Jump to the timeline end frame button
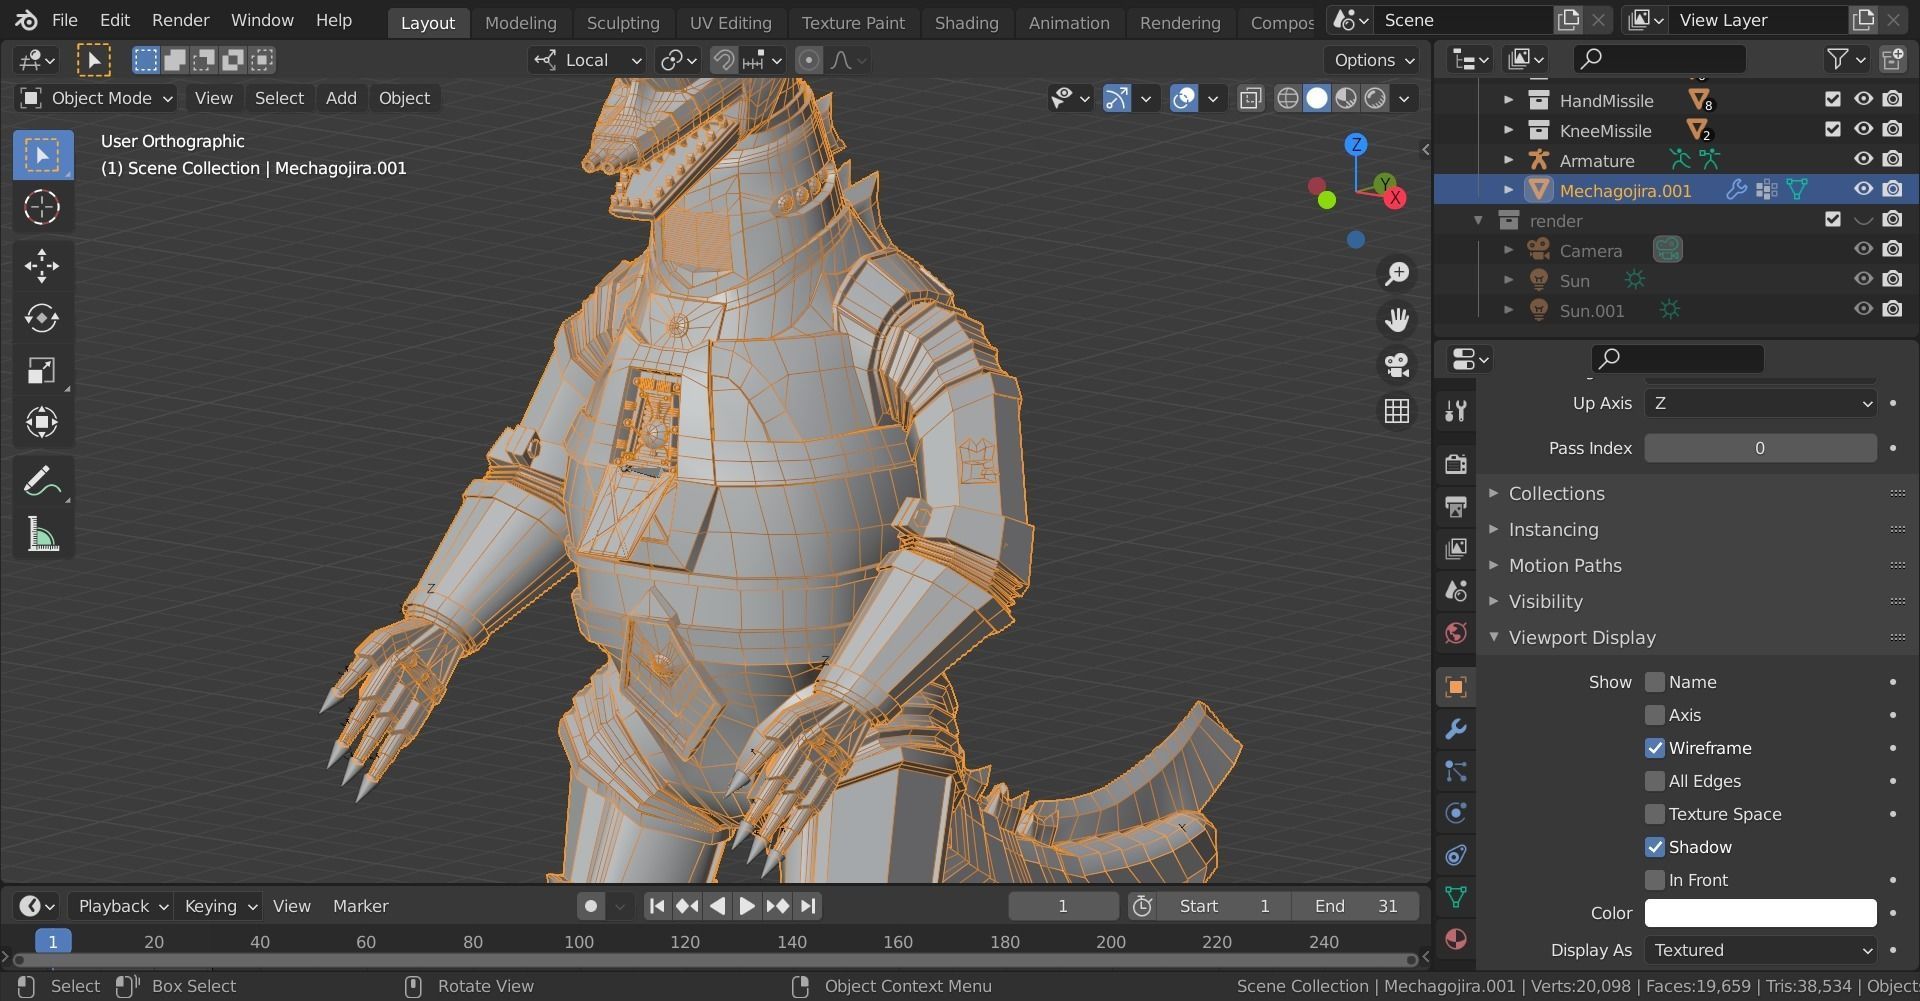This screenshot has height=1001, width=1920. click(x=808, y=906)
